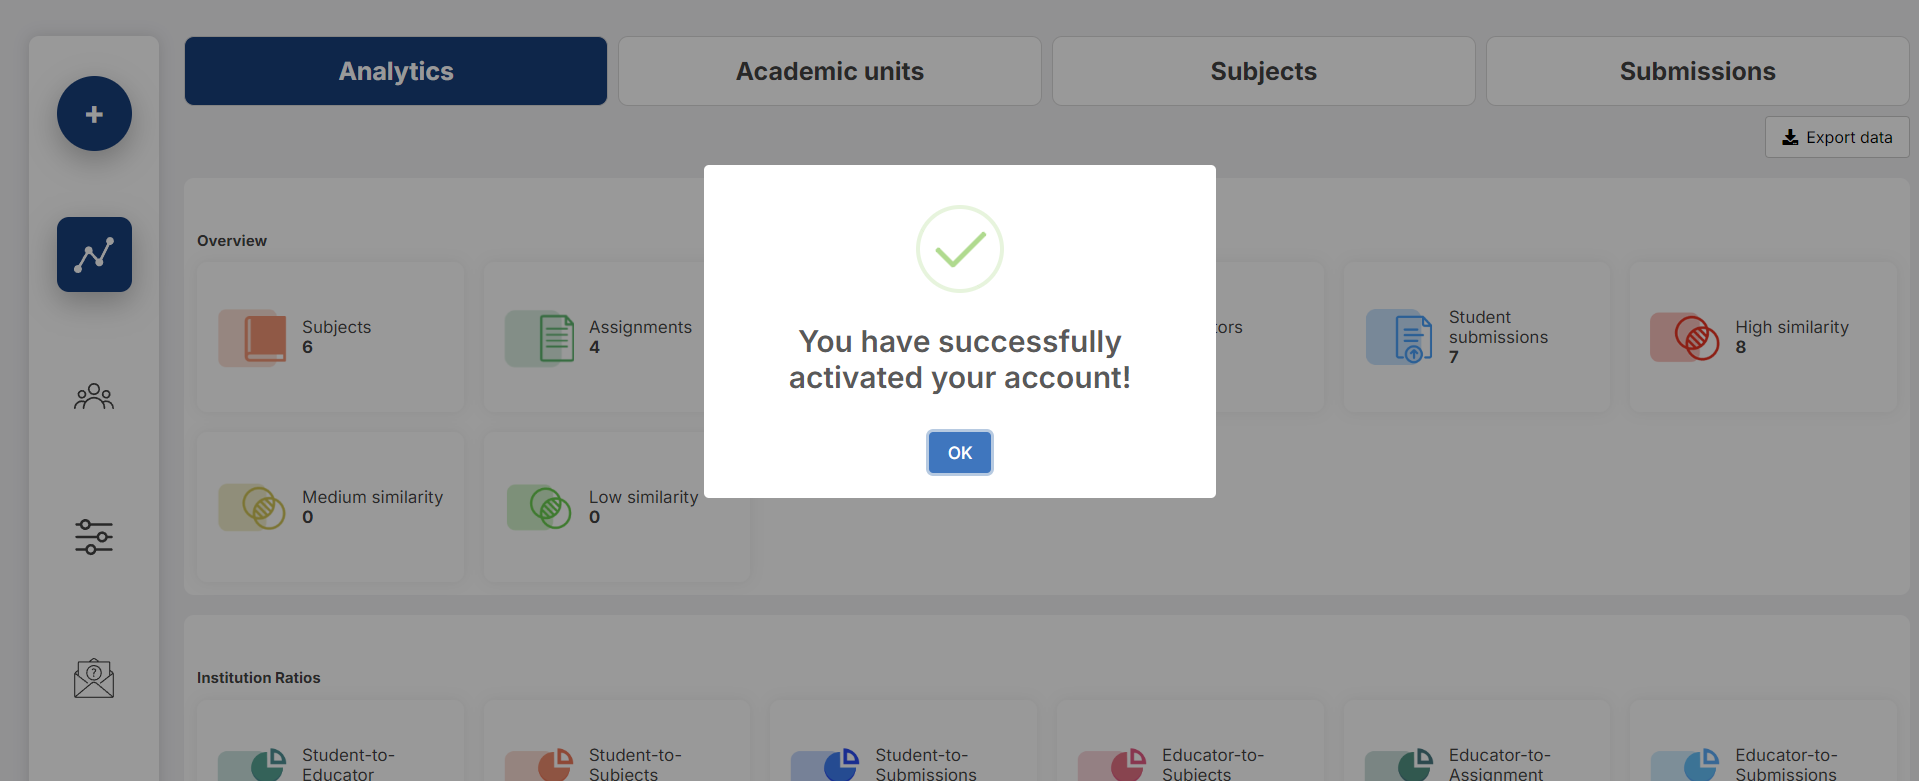Image resolution: width=1919 pixels, height=781 pixels.
Task: Switch to the Analytics tab
Action: click(396, 71)
